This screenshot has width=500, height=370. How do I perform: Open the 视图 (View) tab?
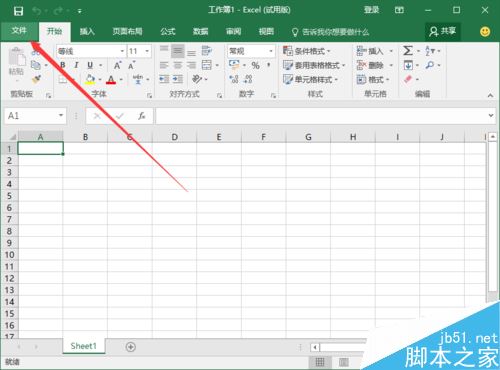[x=266, y=32]
